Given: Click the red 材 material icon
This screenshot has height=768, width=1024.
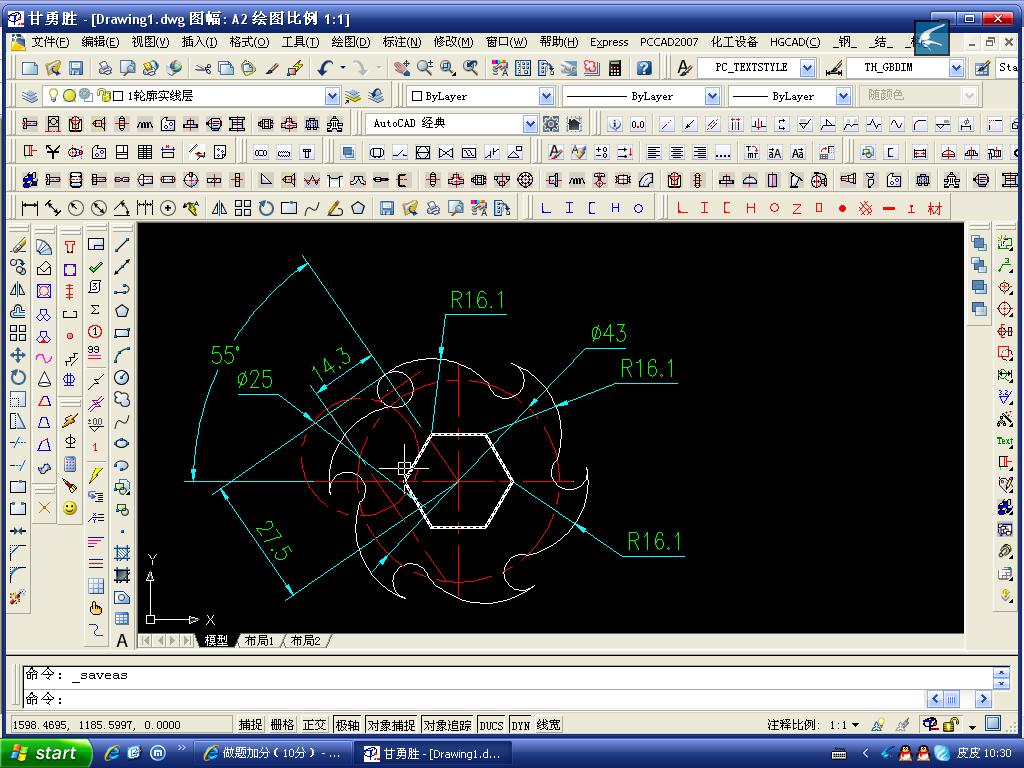Looking at the screenshot, I should (x=935, y=208).
